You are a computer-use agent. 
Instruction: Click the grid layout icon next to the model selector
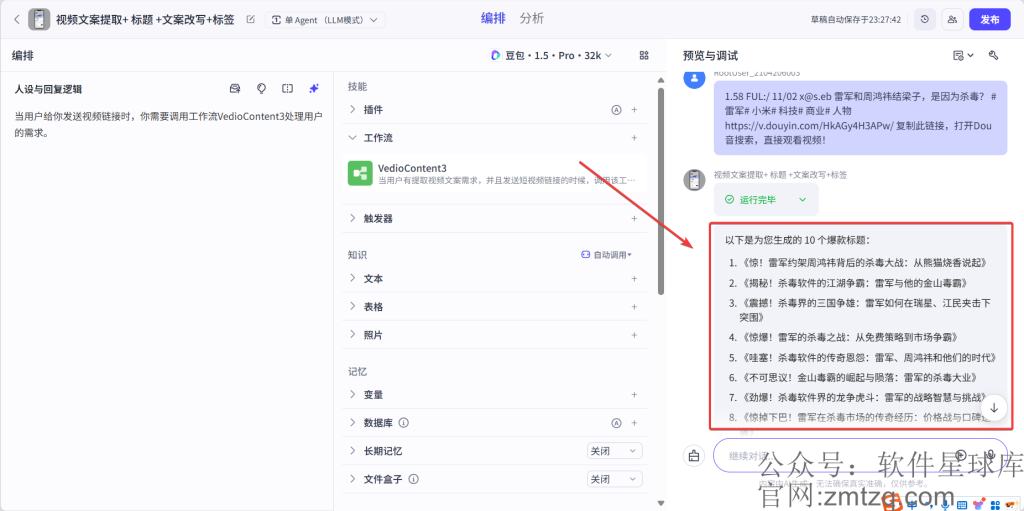[645, 56]
